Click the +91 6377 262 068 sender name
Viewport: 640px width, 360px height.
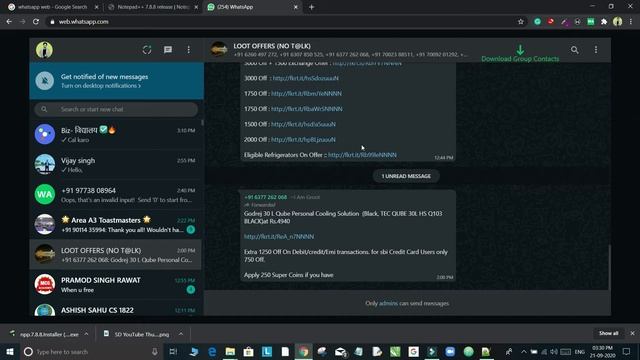click(x=265, y=197)
